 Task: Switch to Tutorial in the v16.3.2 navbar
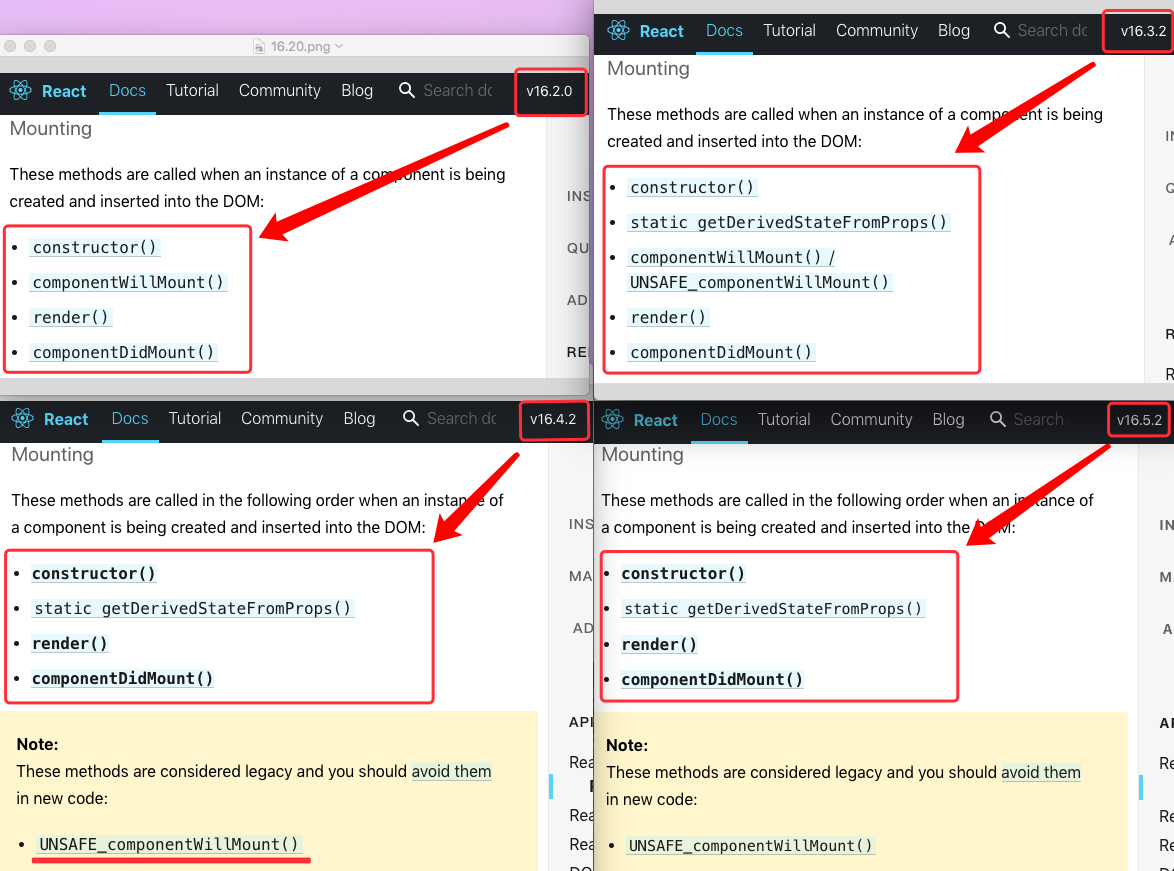tap(789, 31)
